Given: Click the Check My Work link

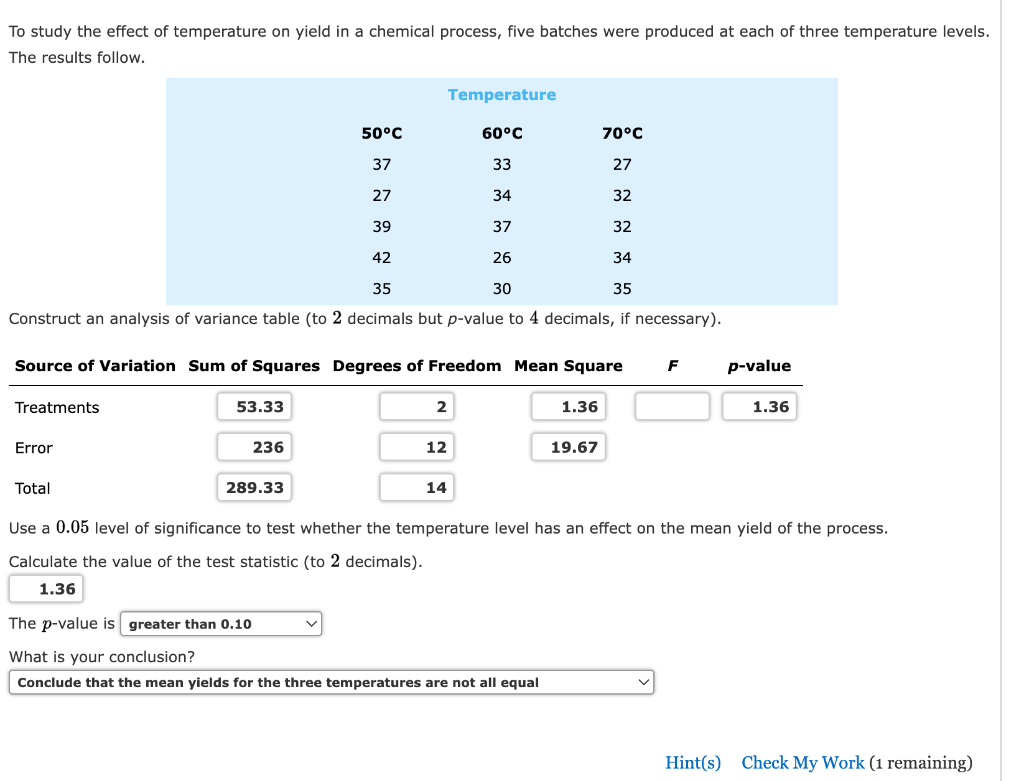Looking at the screenshot, I should pos(802,762).
